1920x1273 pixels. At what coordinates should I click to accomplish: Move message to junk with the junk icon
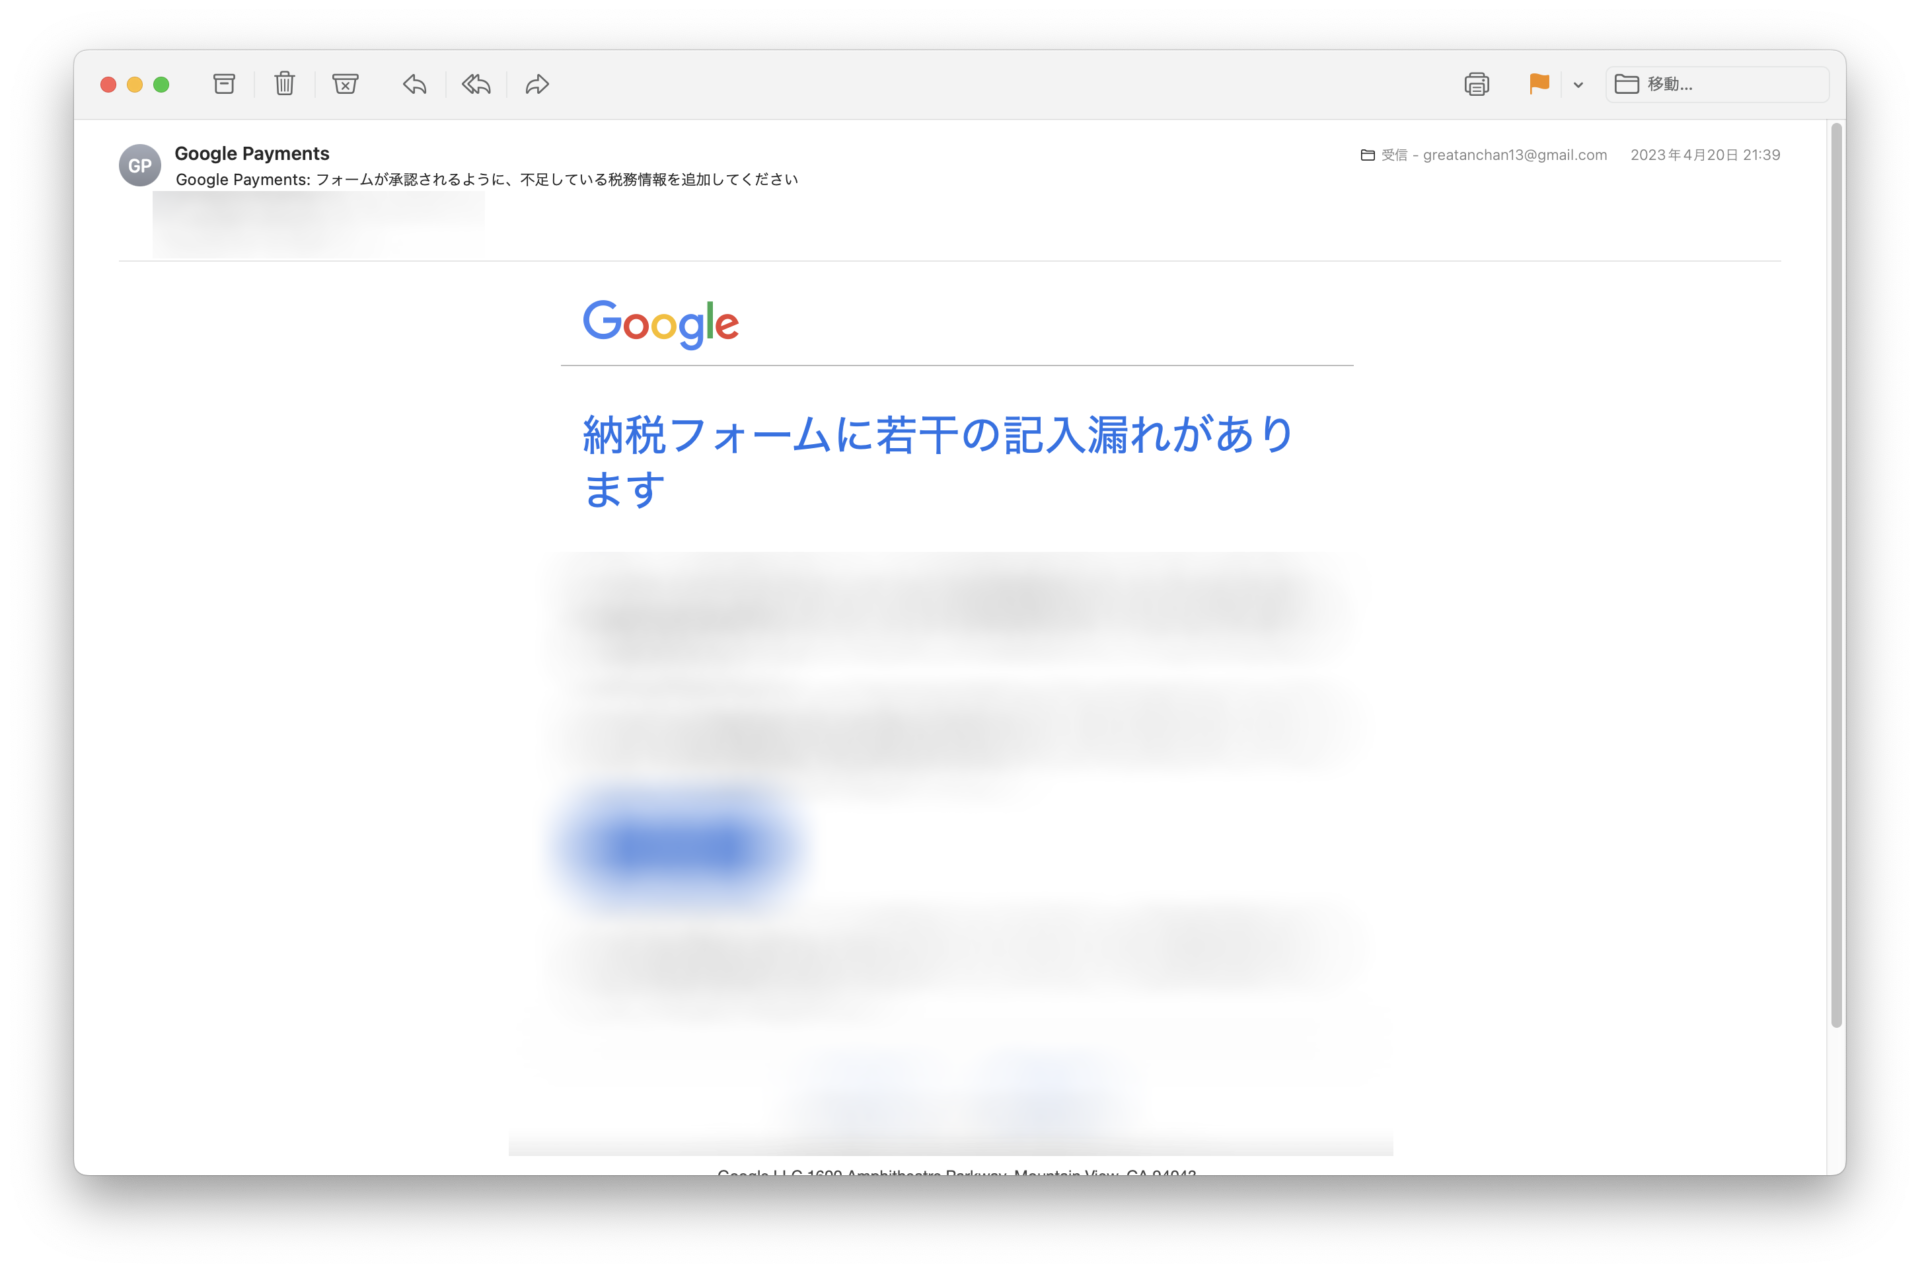point(345,84)
